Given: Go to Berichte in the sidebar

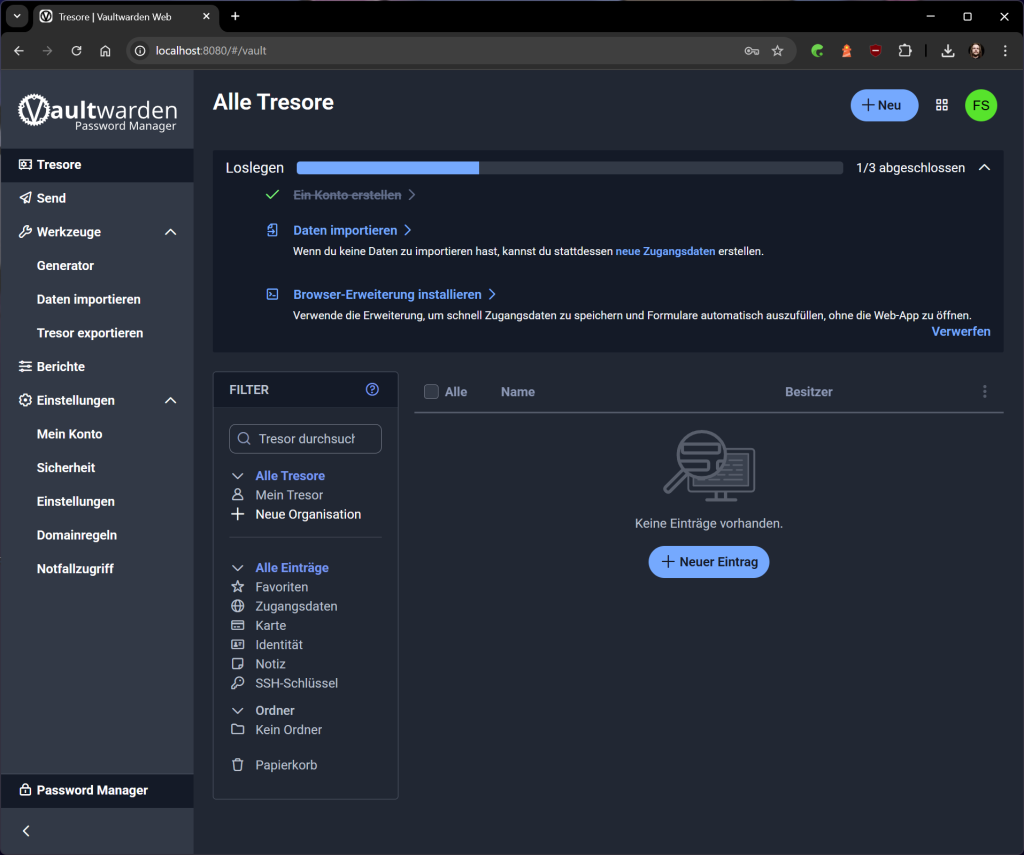Looking at the screenshot, I should pos(60,367).
